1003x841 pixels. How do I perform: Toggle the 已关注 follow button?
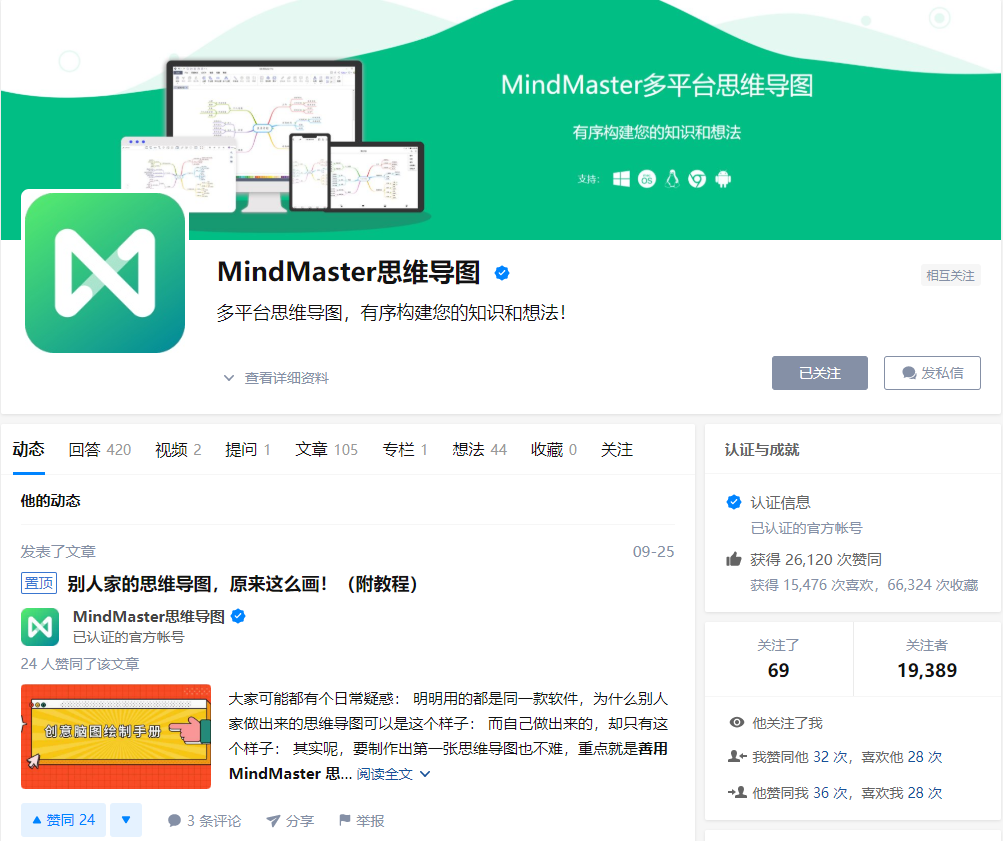[819, 373]
